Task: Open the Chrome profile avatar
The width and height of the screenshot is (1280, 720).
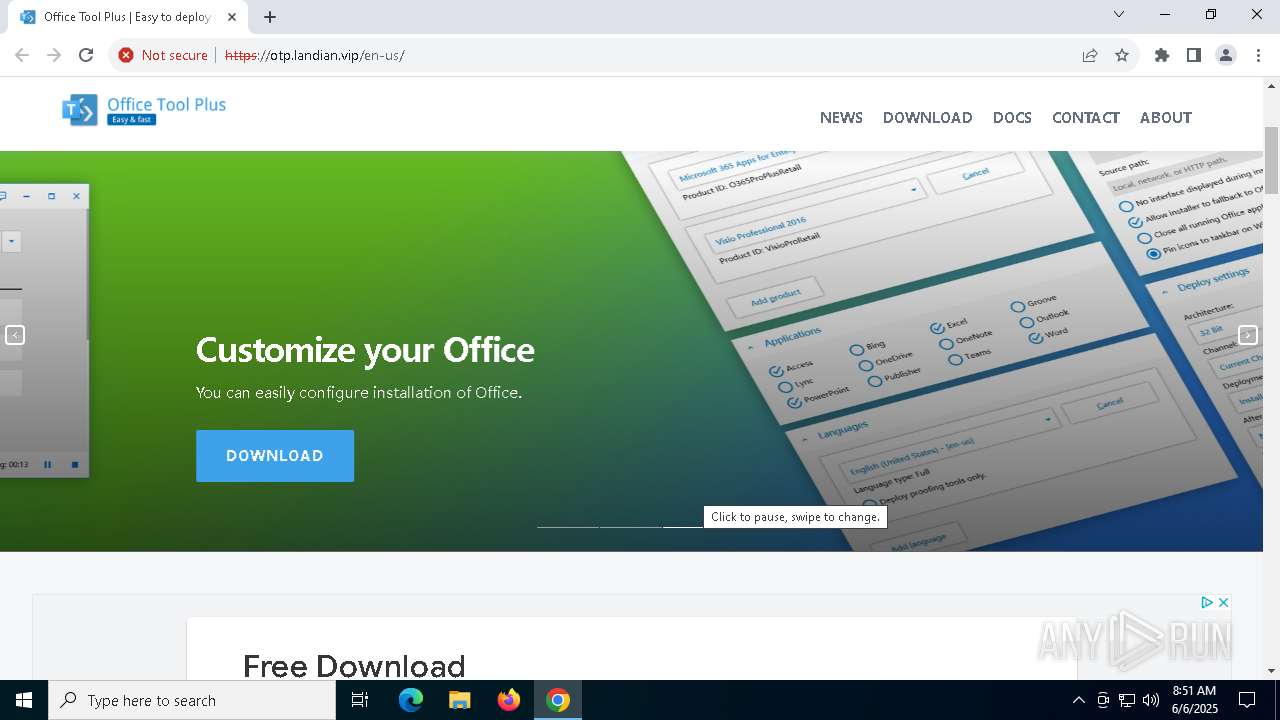Action: pos(1226,55)
